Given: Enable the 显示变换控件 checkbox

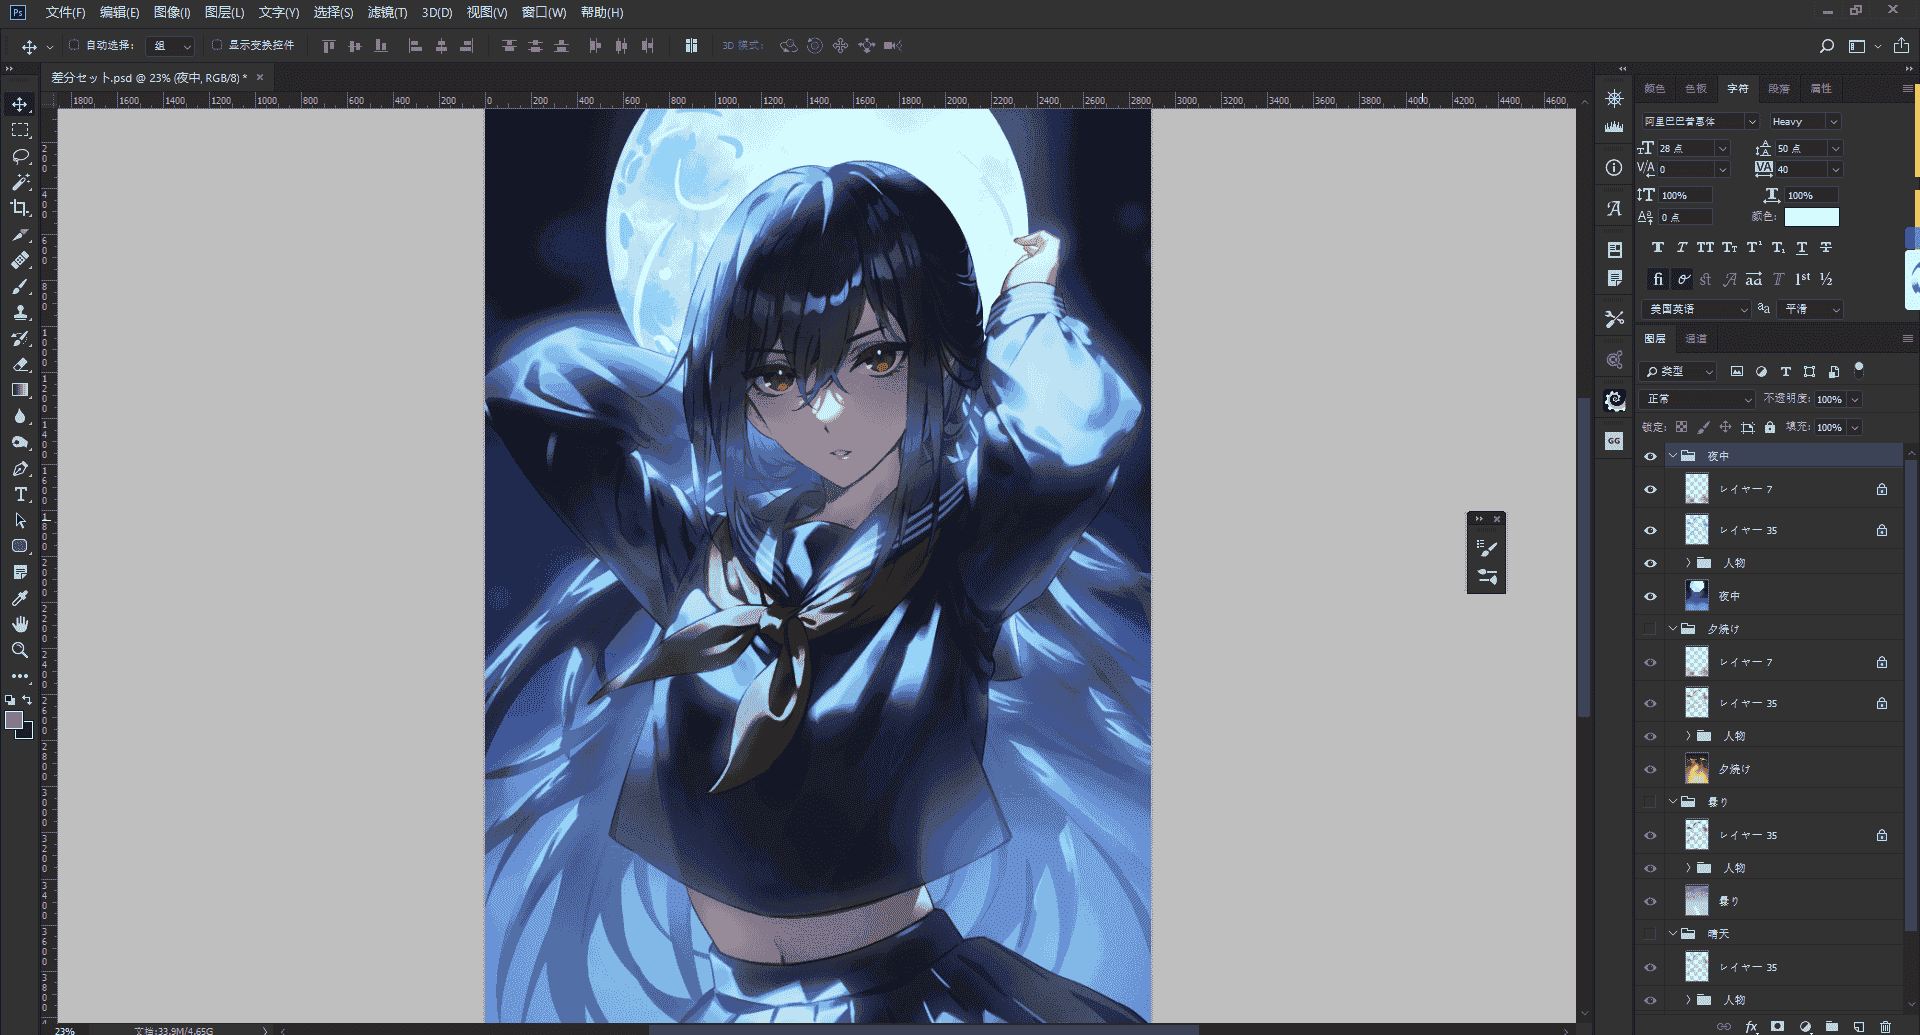Looking at the screenshot, I should click(x=217, y=45).
